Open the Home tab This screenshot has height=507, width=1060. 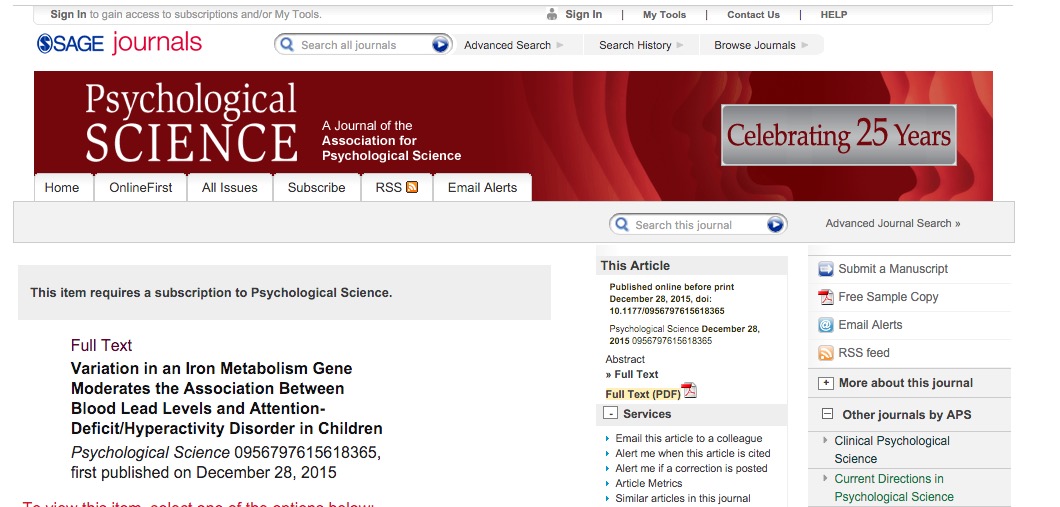[x=62, y=188]
